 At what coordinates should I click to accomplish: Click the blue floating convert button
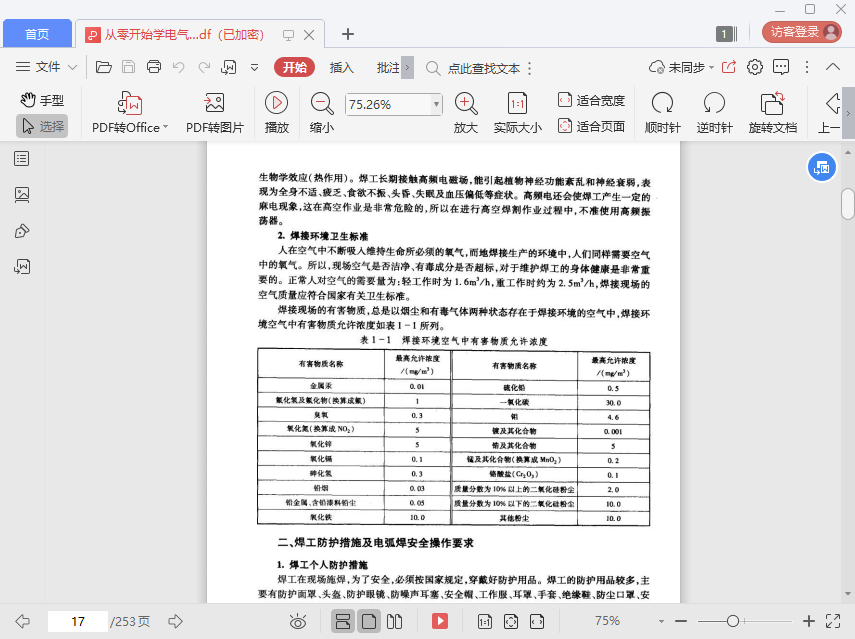point(822,167)
